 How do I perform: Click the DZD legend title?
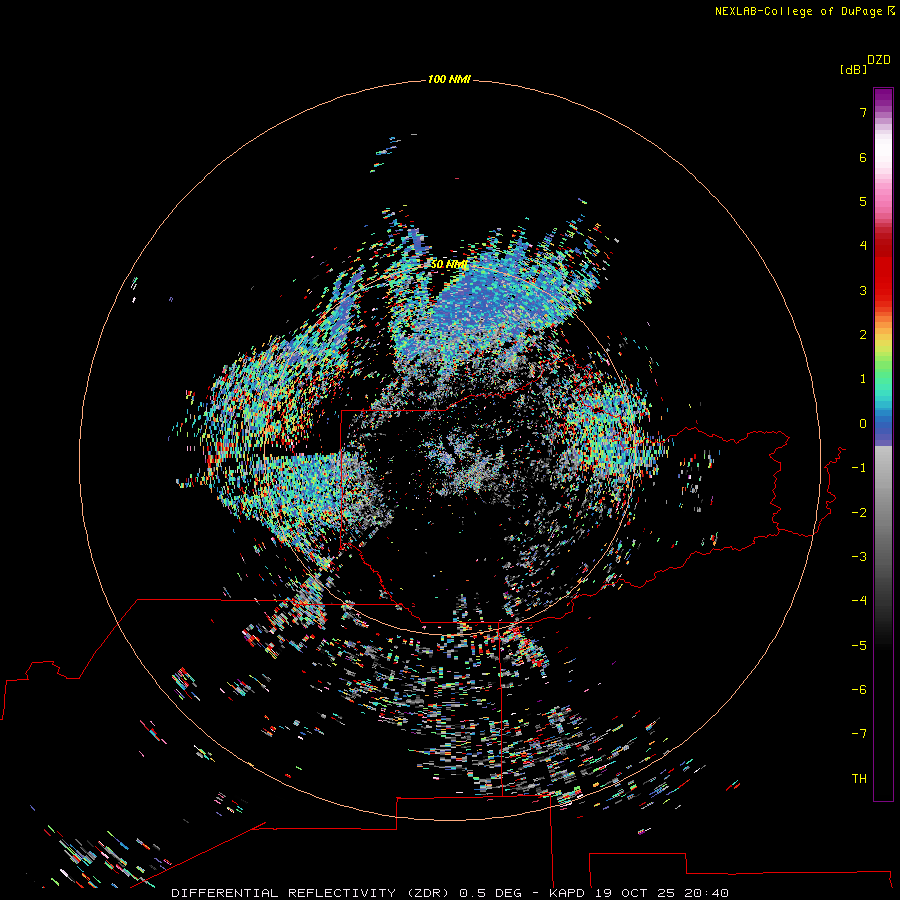[879, 60]
